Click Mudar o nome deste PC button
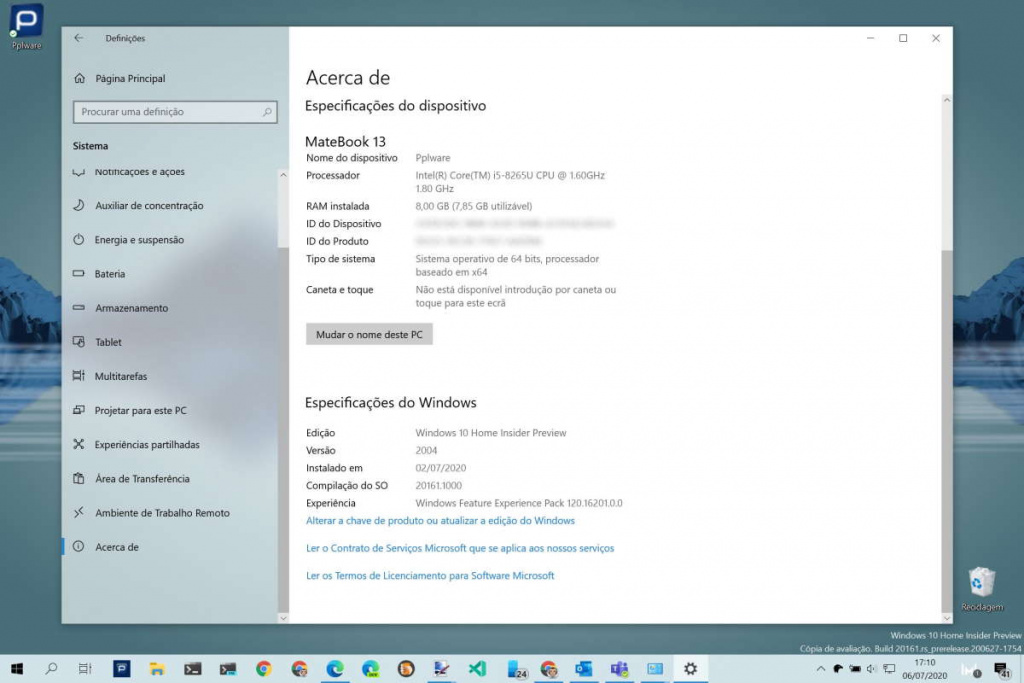This screenshot has width=1024, height=683. pos(369,335)
